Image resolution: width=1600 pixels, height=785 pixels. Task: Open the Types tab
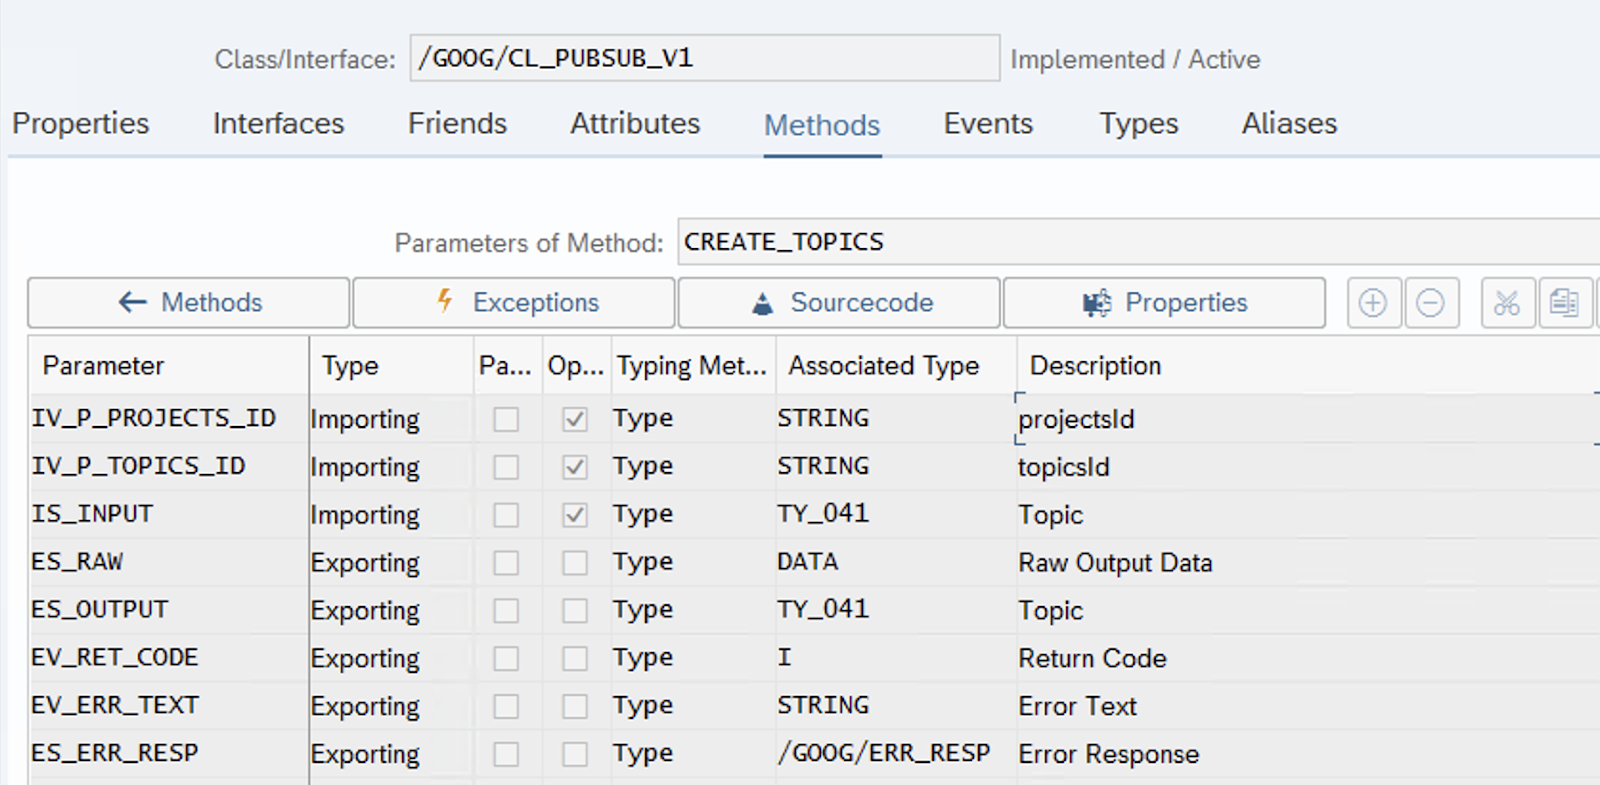[1138, 124]
